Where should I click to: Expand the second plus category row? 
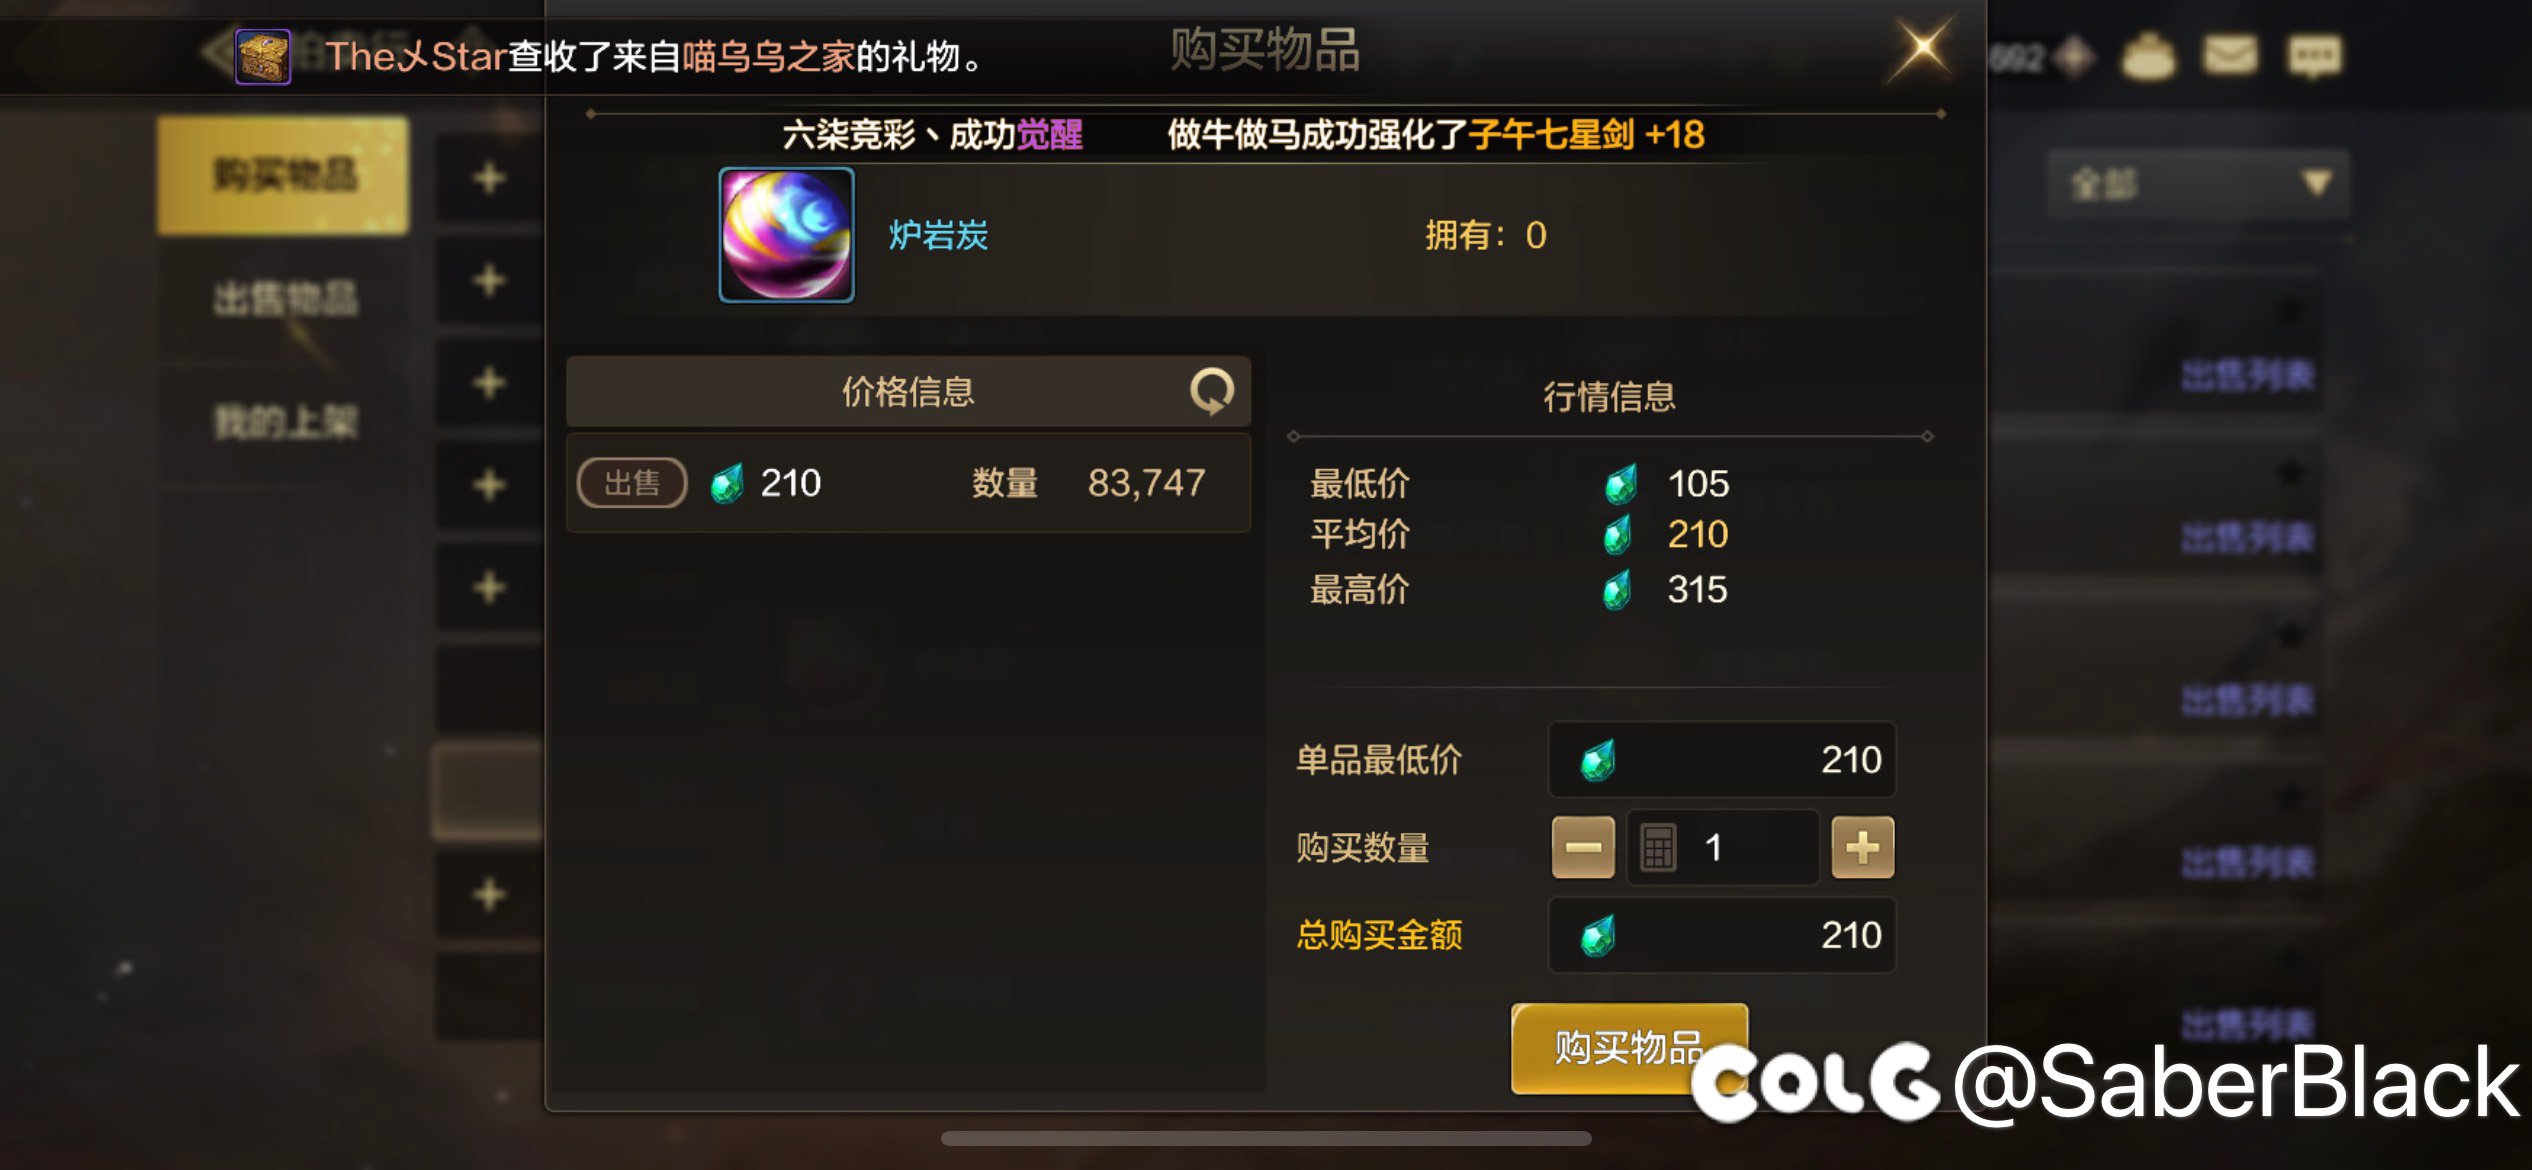[x=489, y=281]
